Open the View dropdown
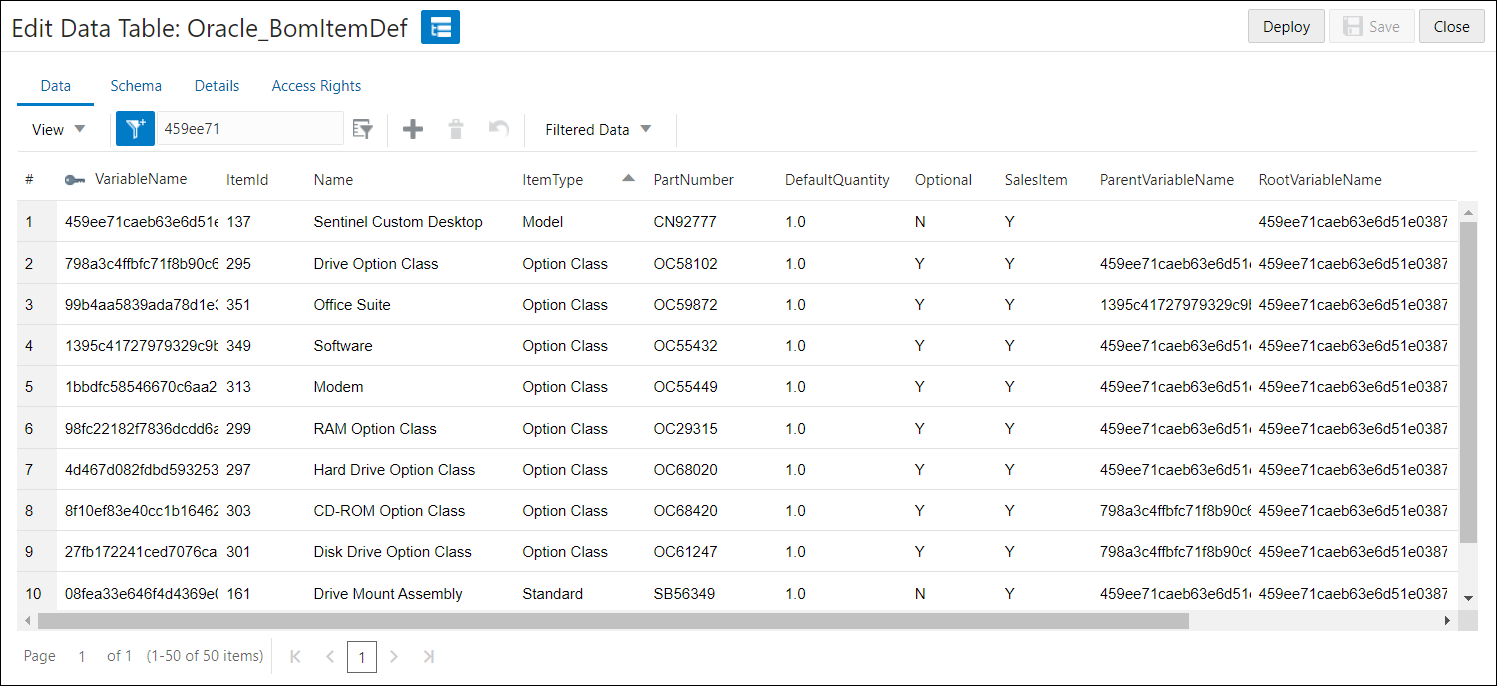This screenshot has width=1497, height=686. 57,129
